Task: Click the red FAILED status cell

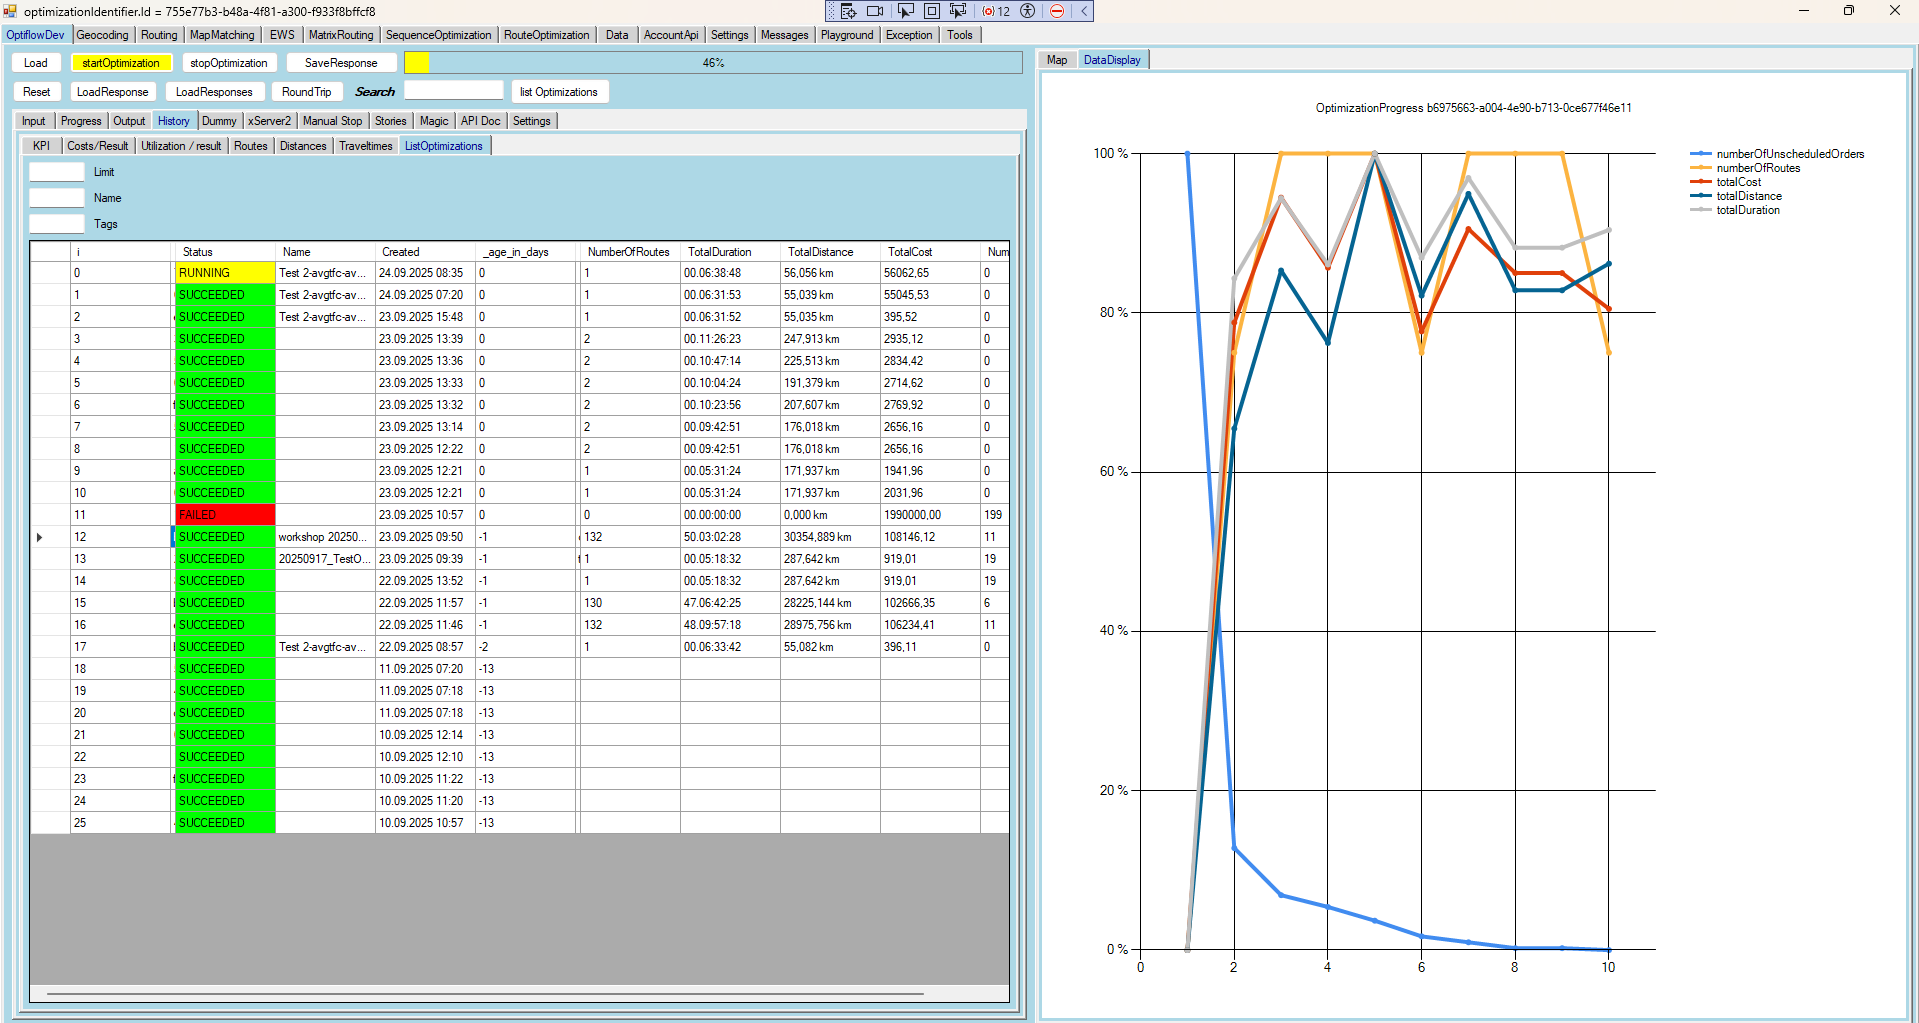Action: click(225, 515)
